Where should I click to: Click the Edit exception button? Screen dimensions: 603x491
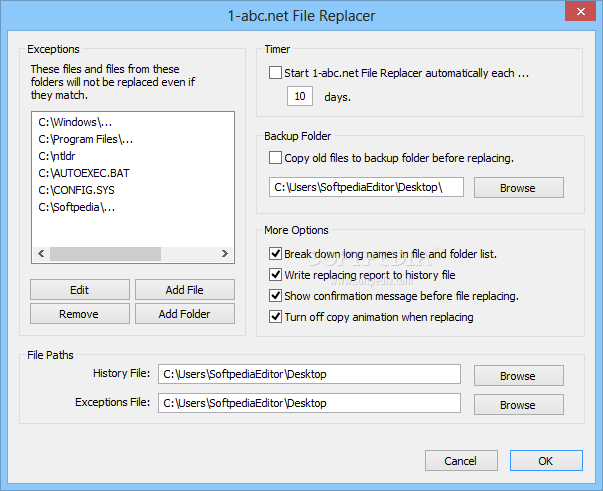pyautogui.click(x=80, y=290)
